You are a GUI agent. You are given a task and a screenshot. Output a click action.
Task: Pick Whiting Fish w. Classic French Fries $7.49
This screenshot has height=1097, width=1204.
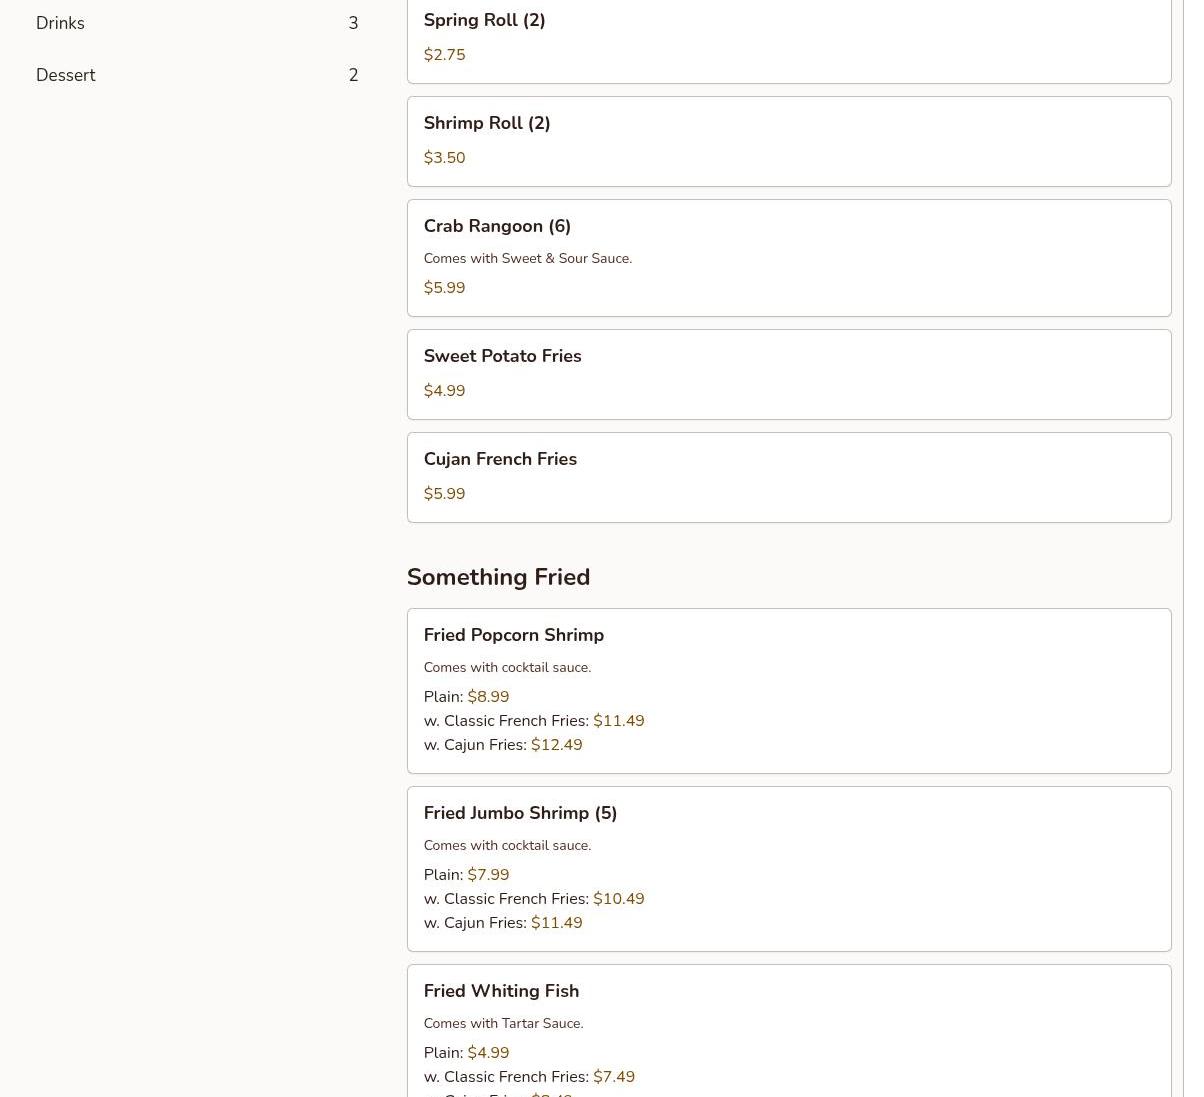[x=528, y=1077]
